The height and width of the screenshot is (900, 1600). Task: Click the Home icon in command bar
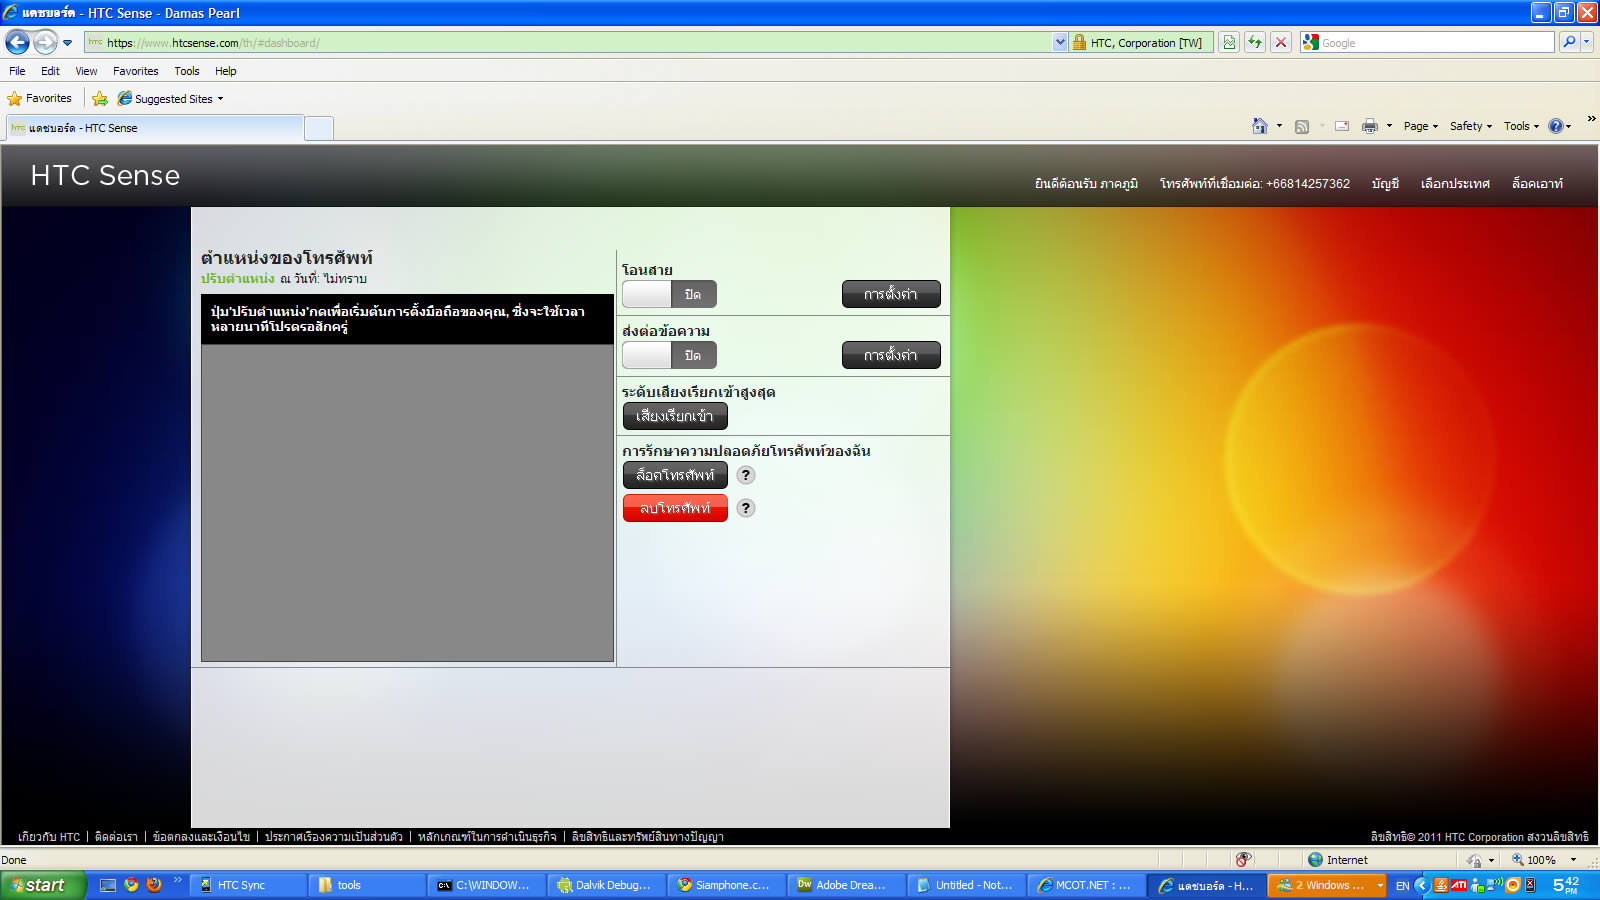coord(1260,126)
